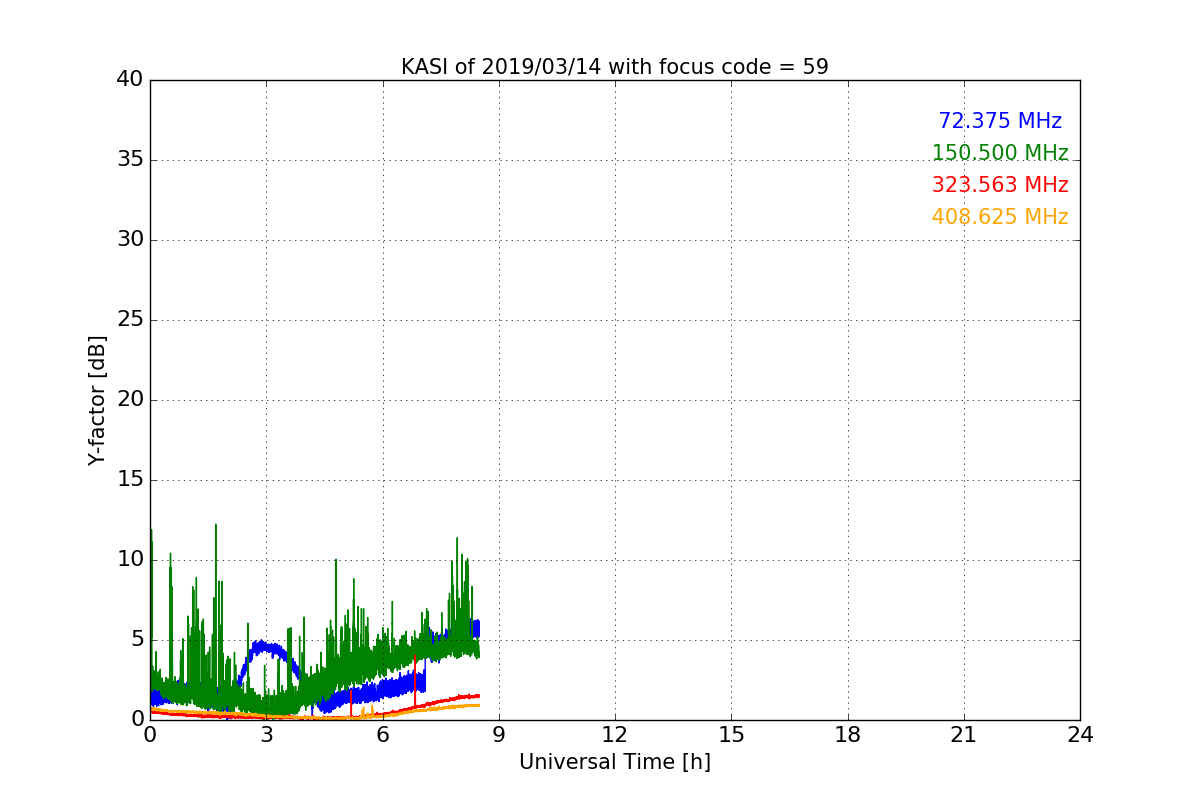Image resolution: width=1200 pixels, height=800 pixels.
Task: Click the 'Y-factor [dB]' axis label
Action: [97, 400]
